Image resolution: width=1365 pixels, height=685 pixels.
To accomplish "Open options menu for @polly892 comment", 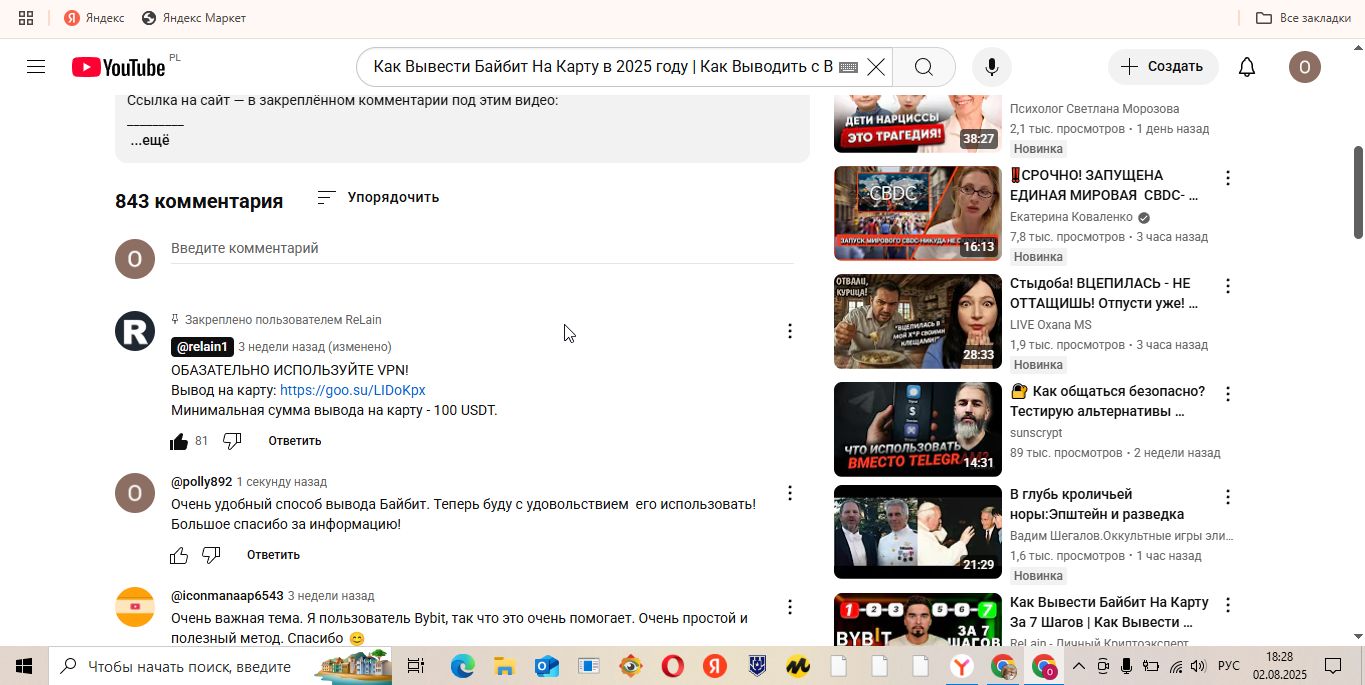I will pos(789,493).
